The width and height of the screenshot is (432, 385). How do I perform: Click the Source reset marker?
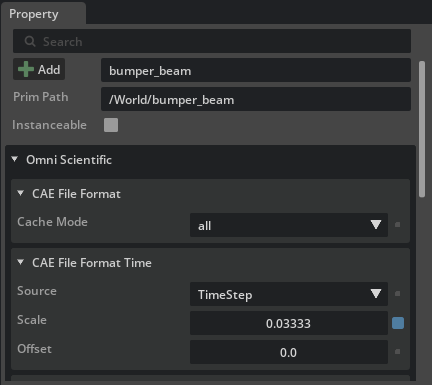point(397,294)
